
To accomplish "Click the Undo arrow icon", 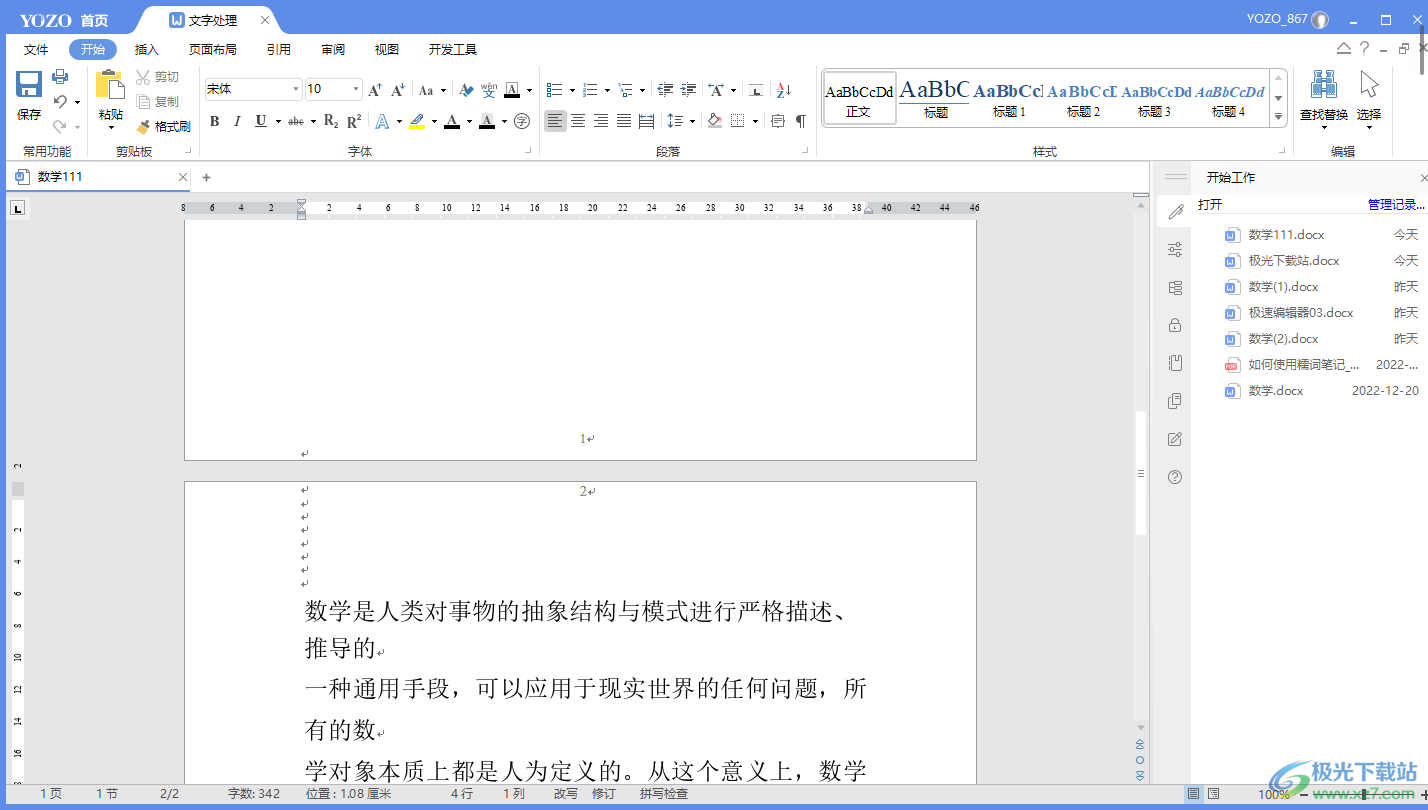I will pyautogui.click(x=60, y=102).
